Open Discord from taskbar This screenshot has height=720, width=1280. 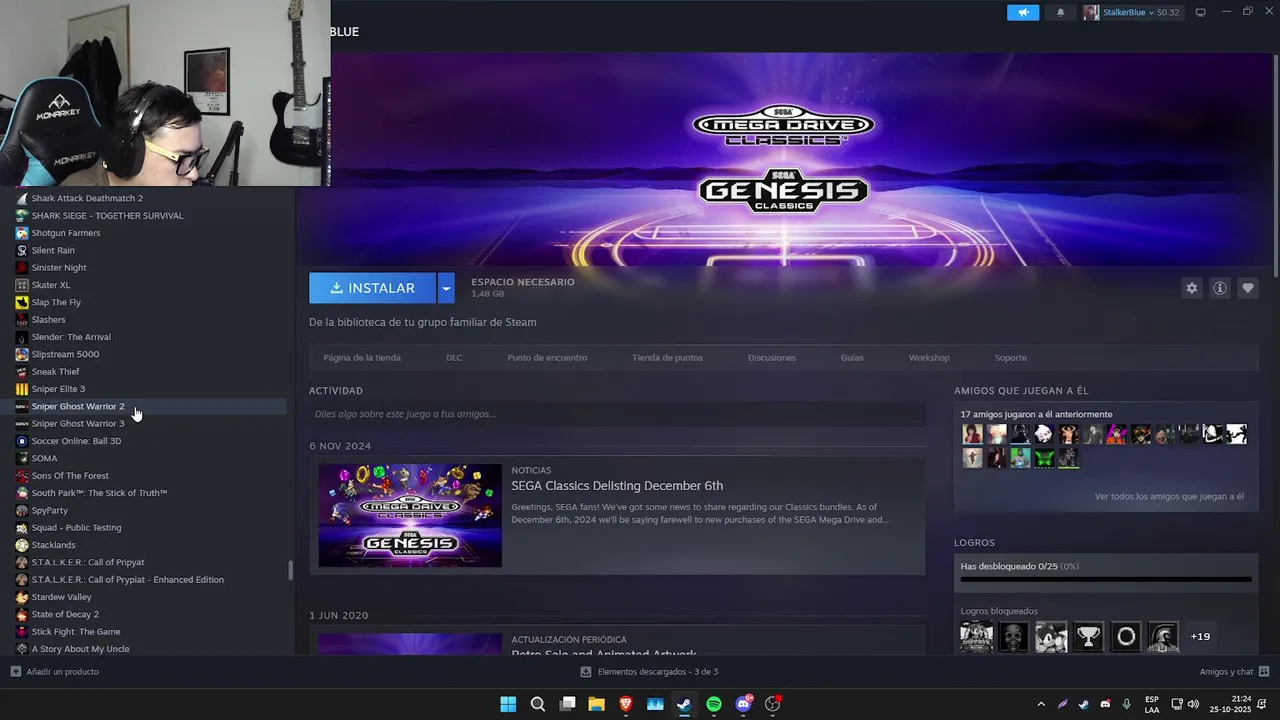point(743,704)
